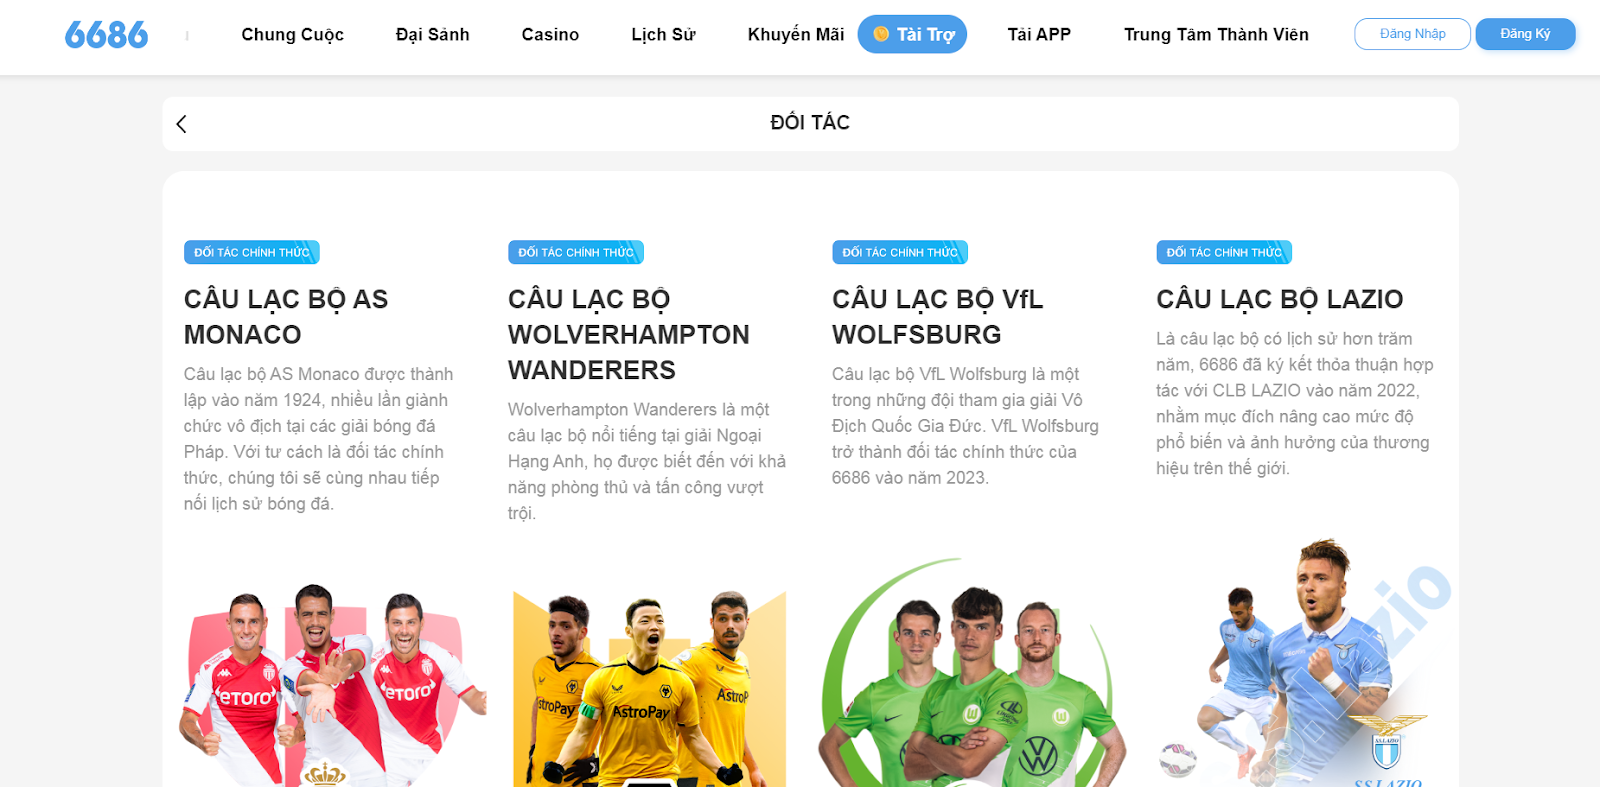
Task: Click the Đăng Nhập login button
Action: [1412, 34]
